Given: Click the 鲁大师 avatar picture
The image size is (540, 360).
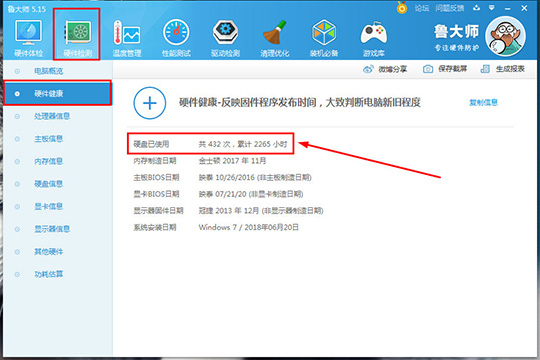Looking at the screenshot, I should pos(505,36).
